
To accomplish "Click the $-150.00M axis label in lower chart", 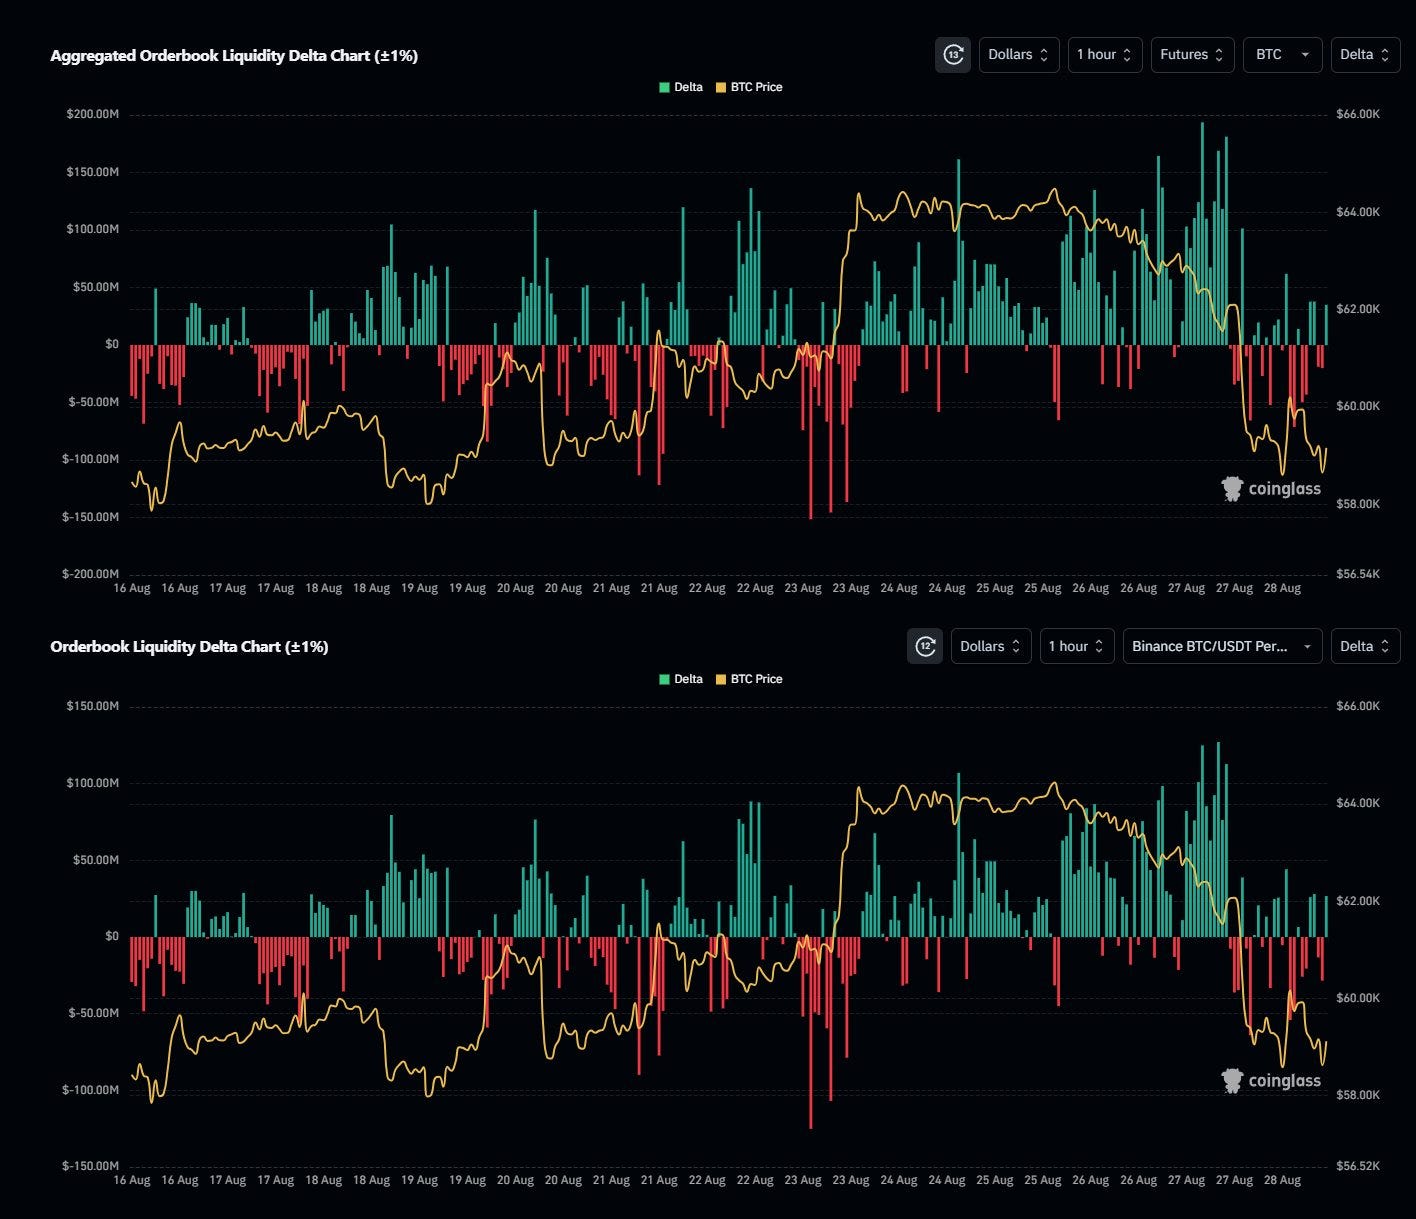I will point(91,1166).
